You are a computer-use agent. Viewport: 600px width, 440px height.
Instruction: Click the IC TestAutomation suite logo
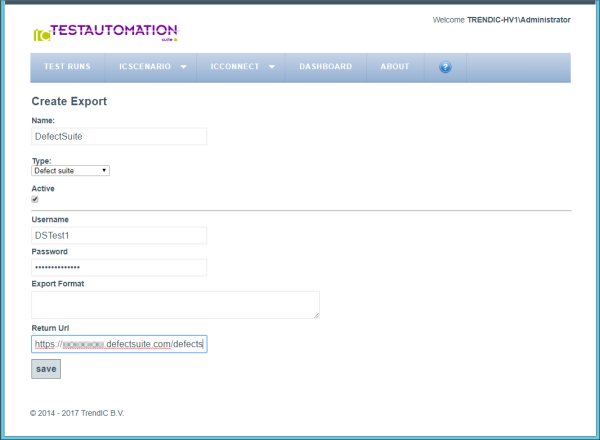pos(105,34)
